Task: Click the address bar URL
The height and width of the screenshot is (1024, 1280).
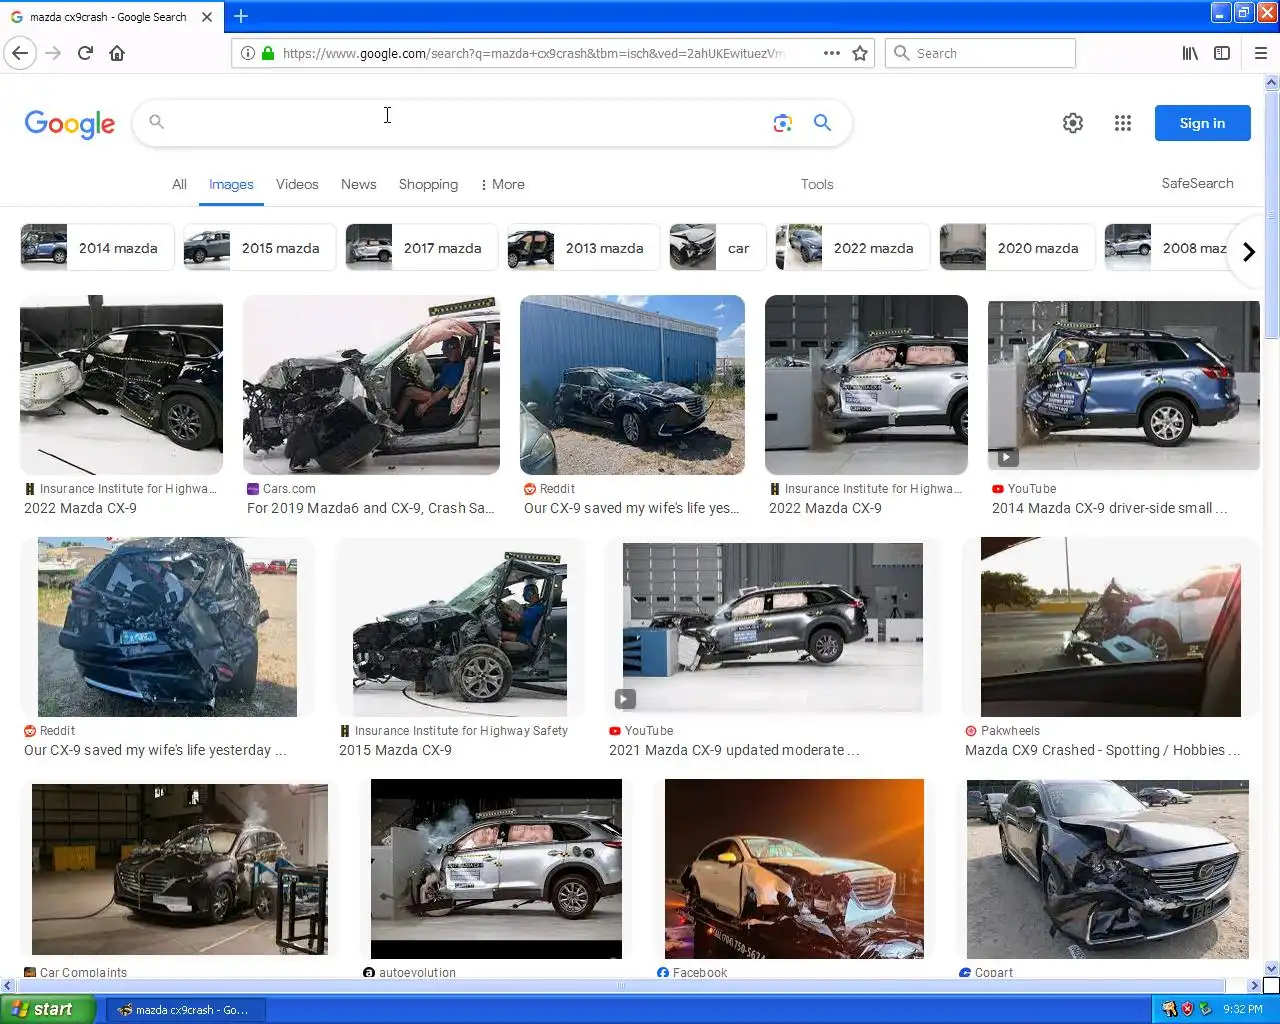Action: click(x=533, y=53)
